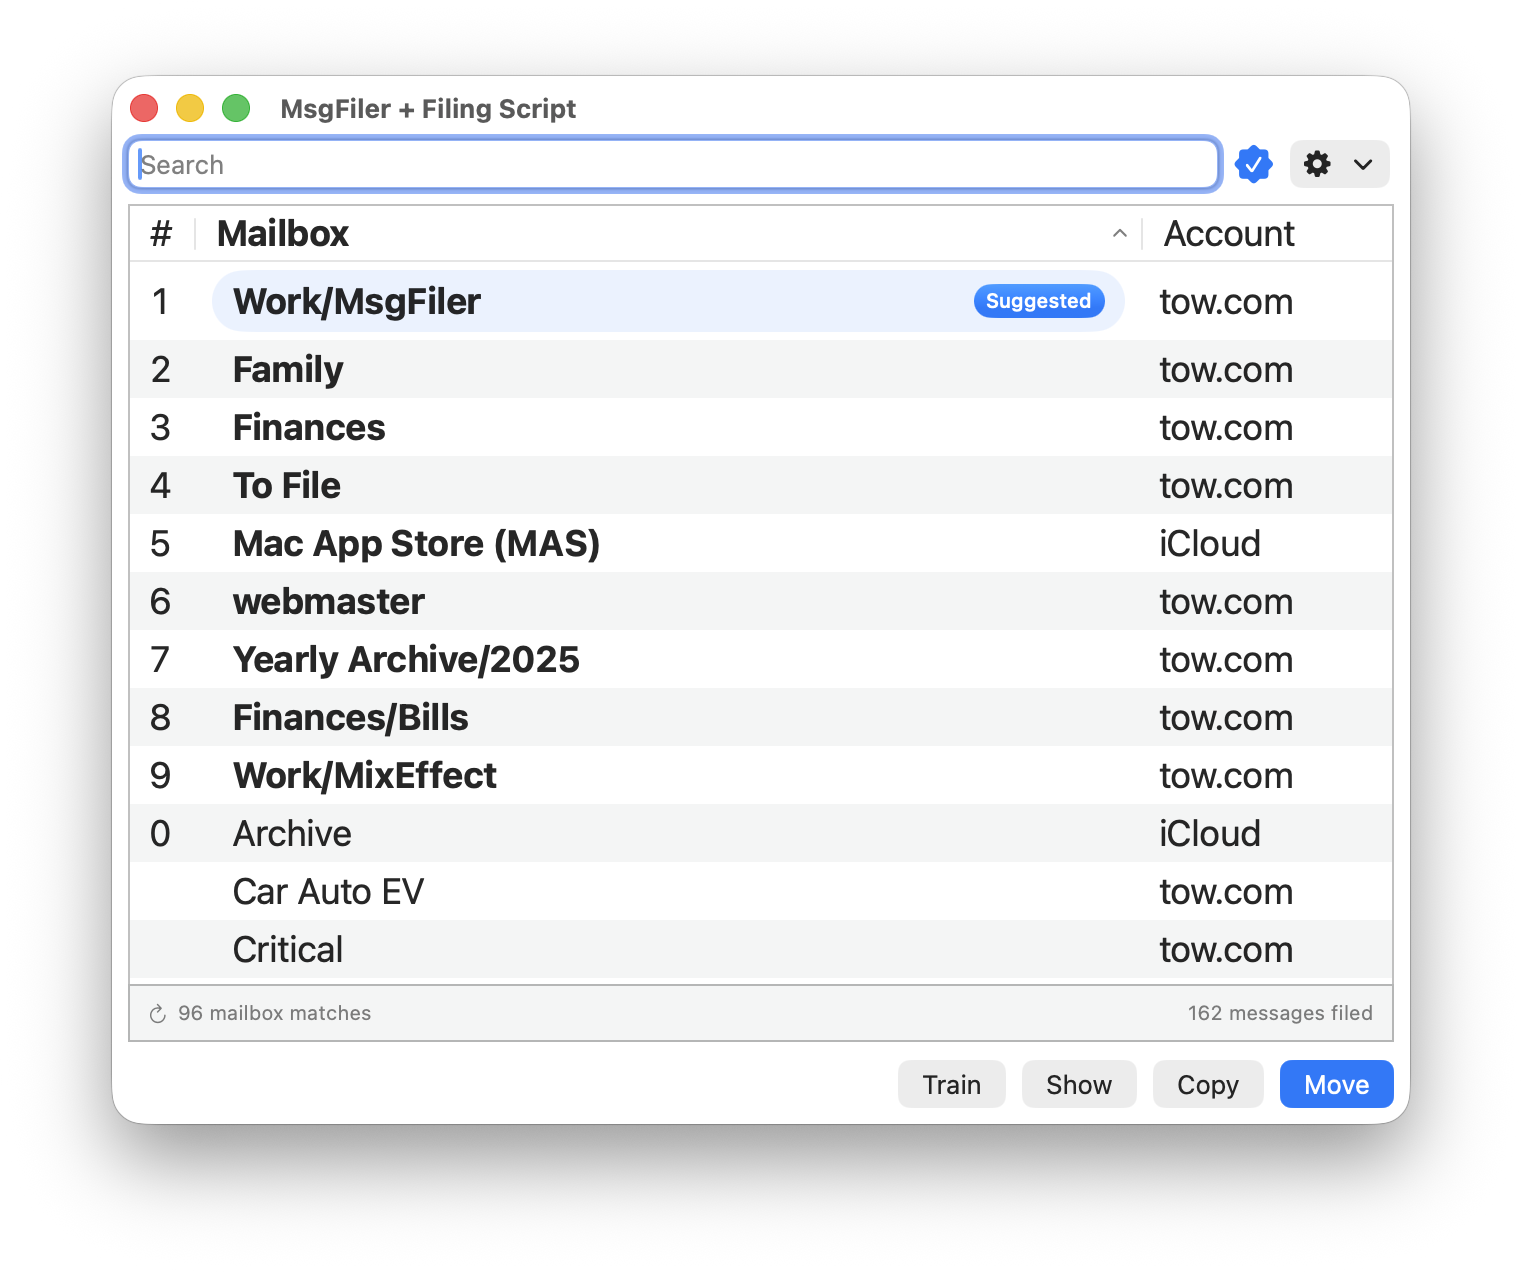Image resolution: width=1522 pixels, height=1272 pixels.
Task: Click the Mailbox column sort arrow
Action: tap(1119, 234)
